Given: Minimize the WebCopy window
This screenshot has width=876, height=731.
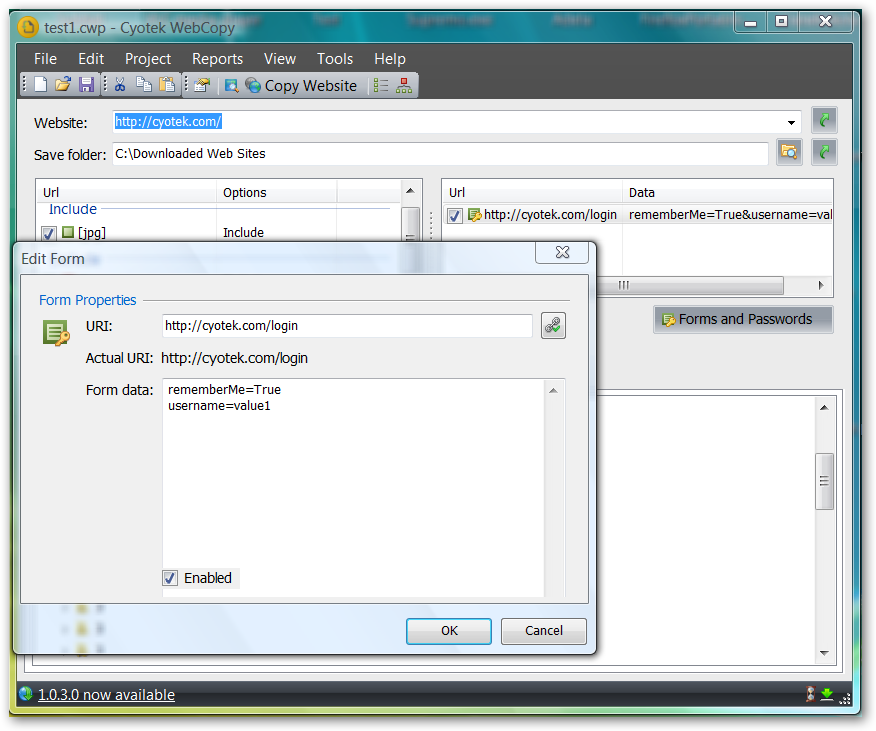Looking at the screenshot, I should [x=750, y=21].
